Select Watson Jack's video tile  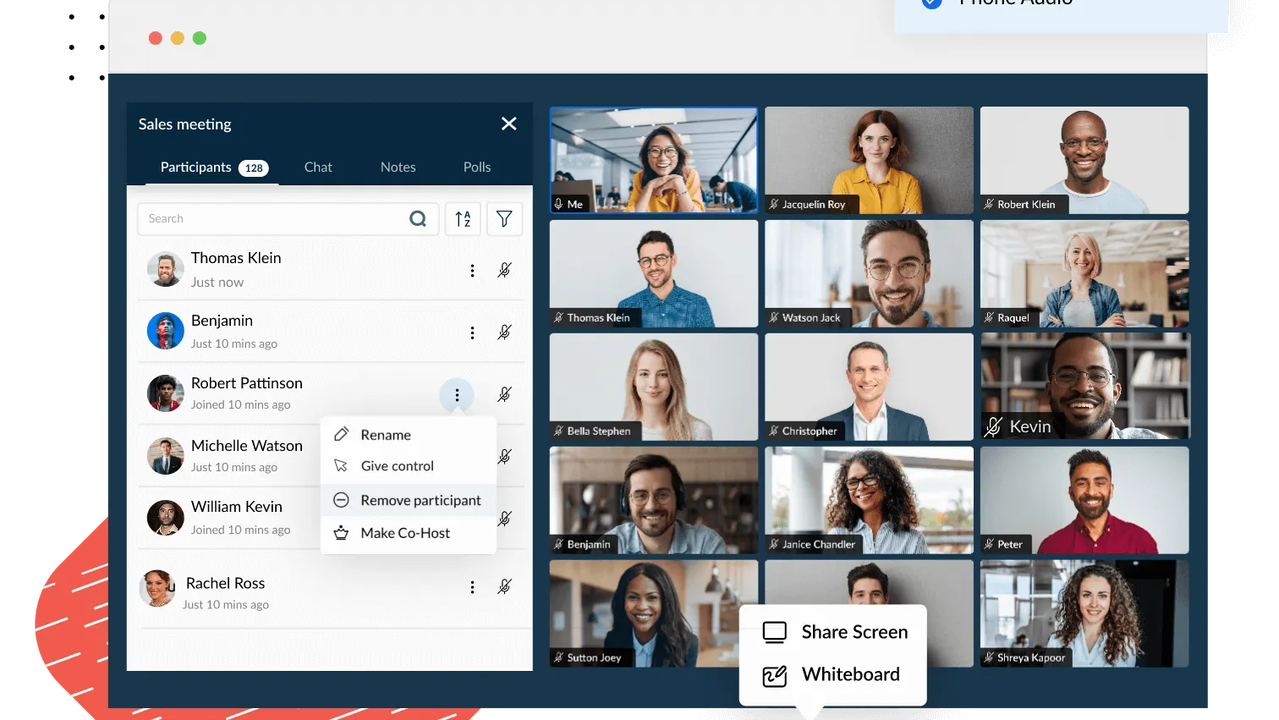(869, 274)
